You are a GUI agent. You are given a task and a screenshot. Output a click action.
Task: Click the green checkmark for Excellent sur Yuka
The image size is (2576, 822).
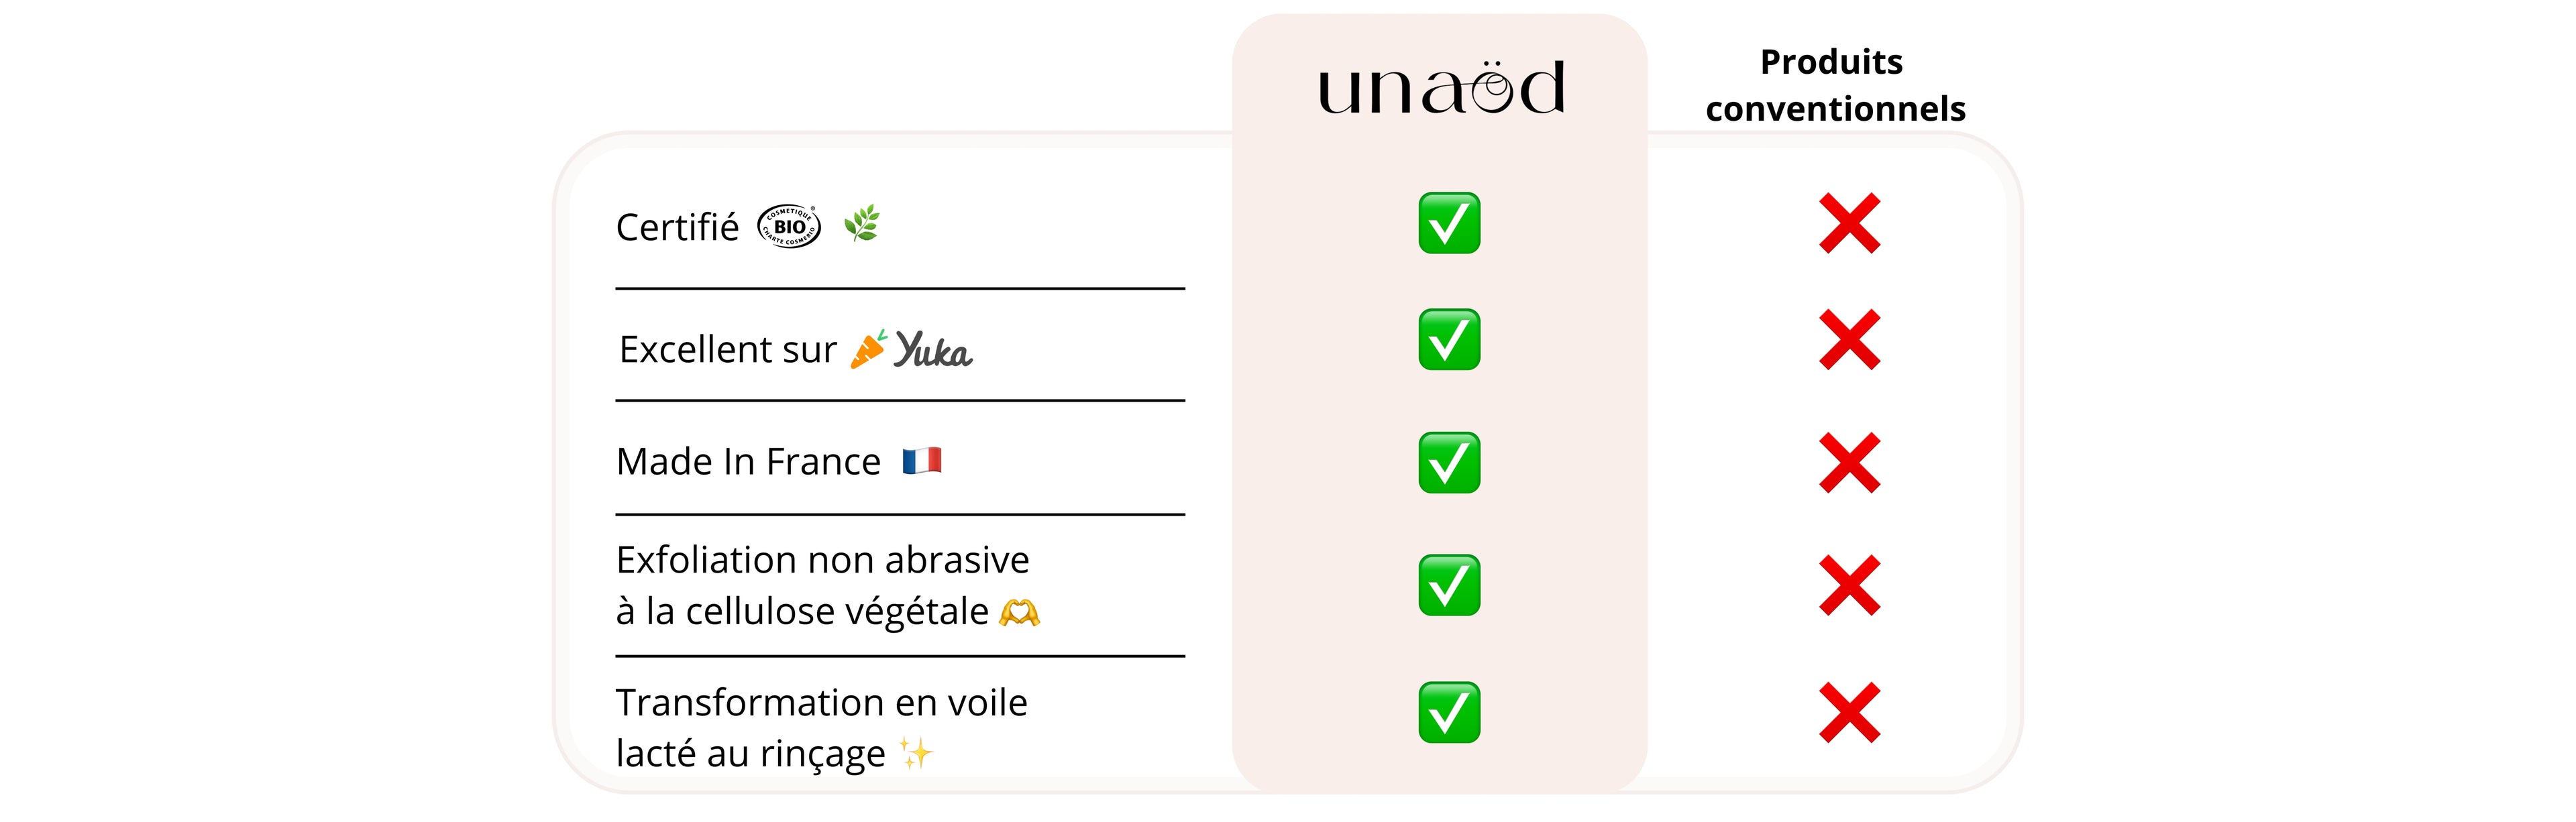[x=1449, y=340]
